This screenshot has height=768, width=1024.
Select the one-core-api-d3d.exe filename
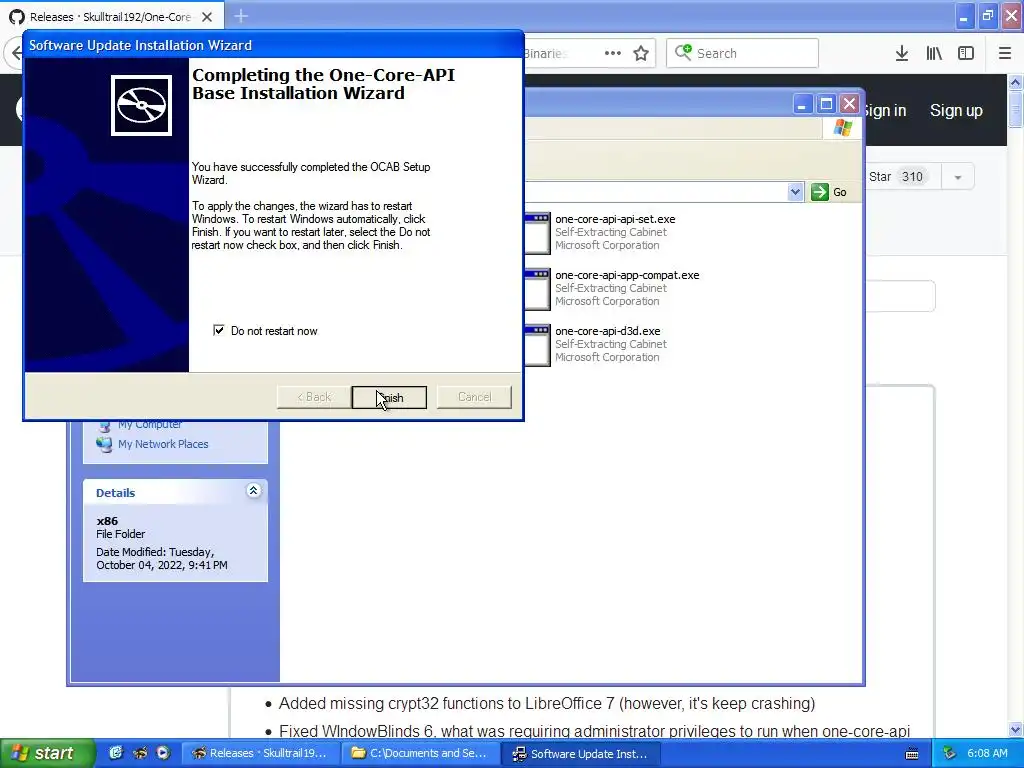tap(607, 331)
